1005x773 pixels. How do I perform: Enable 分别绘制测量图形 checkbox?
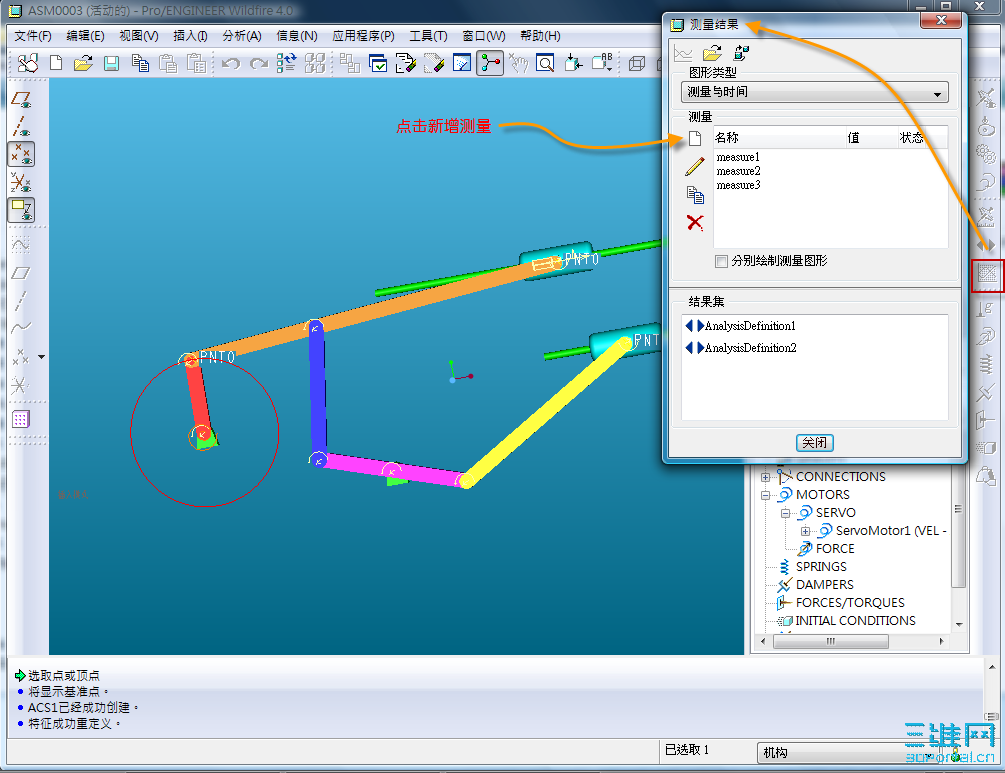pyautogui.click(x=721, y=261)
